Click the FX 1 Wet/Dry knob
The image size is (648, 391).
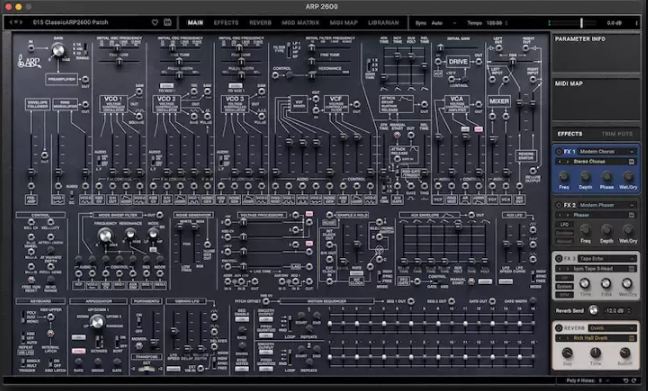628,177
